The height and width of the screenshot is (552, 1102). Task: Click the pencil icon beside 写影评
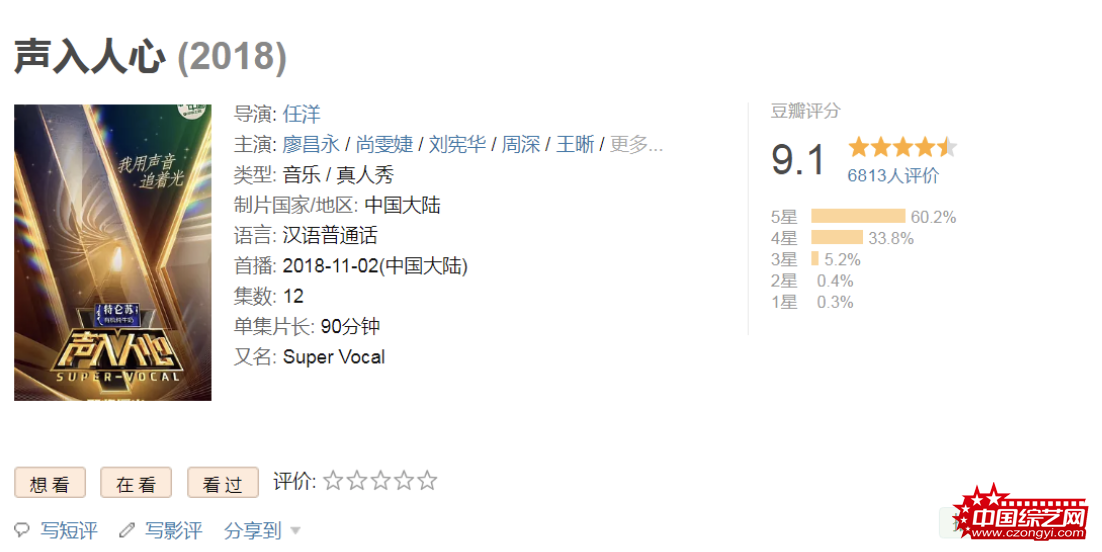(x=127, y=530)
